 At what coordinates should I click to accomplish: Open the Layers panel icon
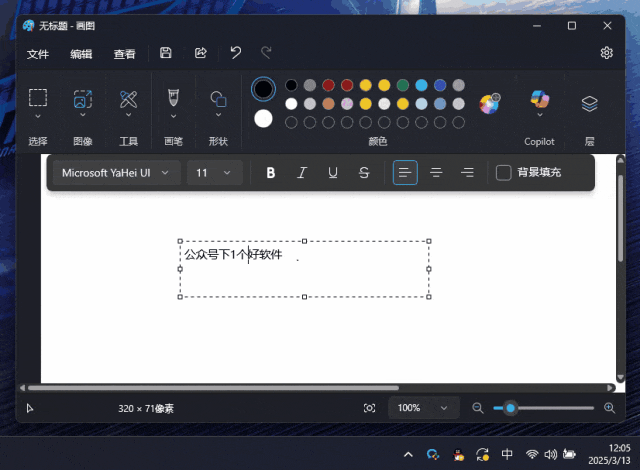pos(589,104)
